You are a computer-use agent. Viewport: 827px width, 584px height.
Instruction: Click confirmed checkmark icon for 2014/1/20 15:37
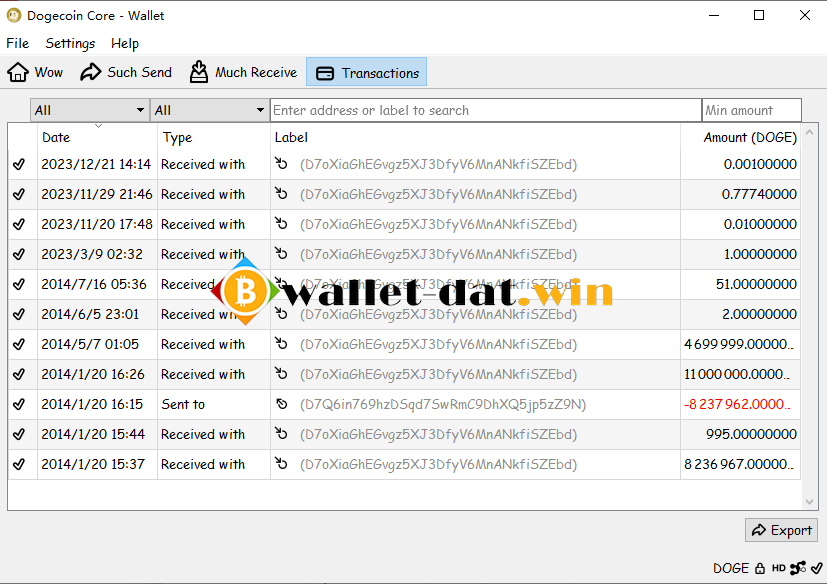click(19, 464)
